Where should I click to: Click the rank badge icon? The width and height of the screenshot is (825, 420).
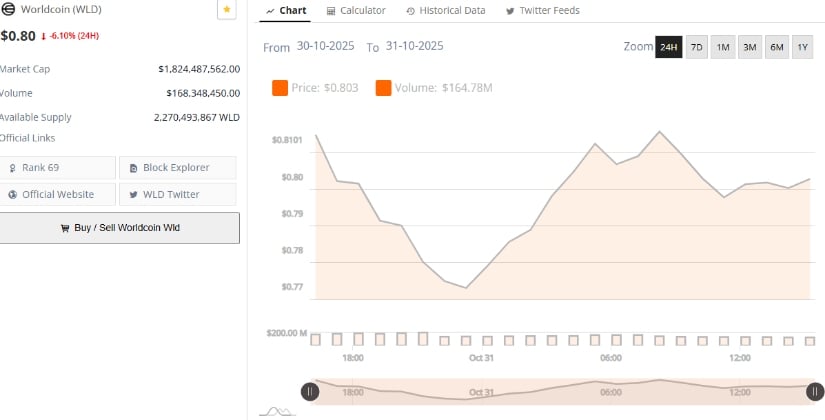tap(13, 168)
